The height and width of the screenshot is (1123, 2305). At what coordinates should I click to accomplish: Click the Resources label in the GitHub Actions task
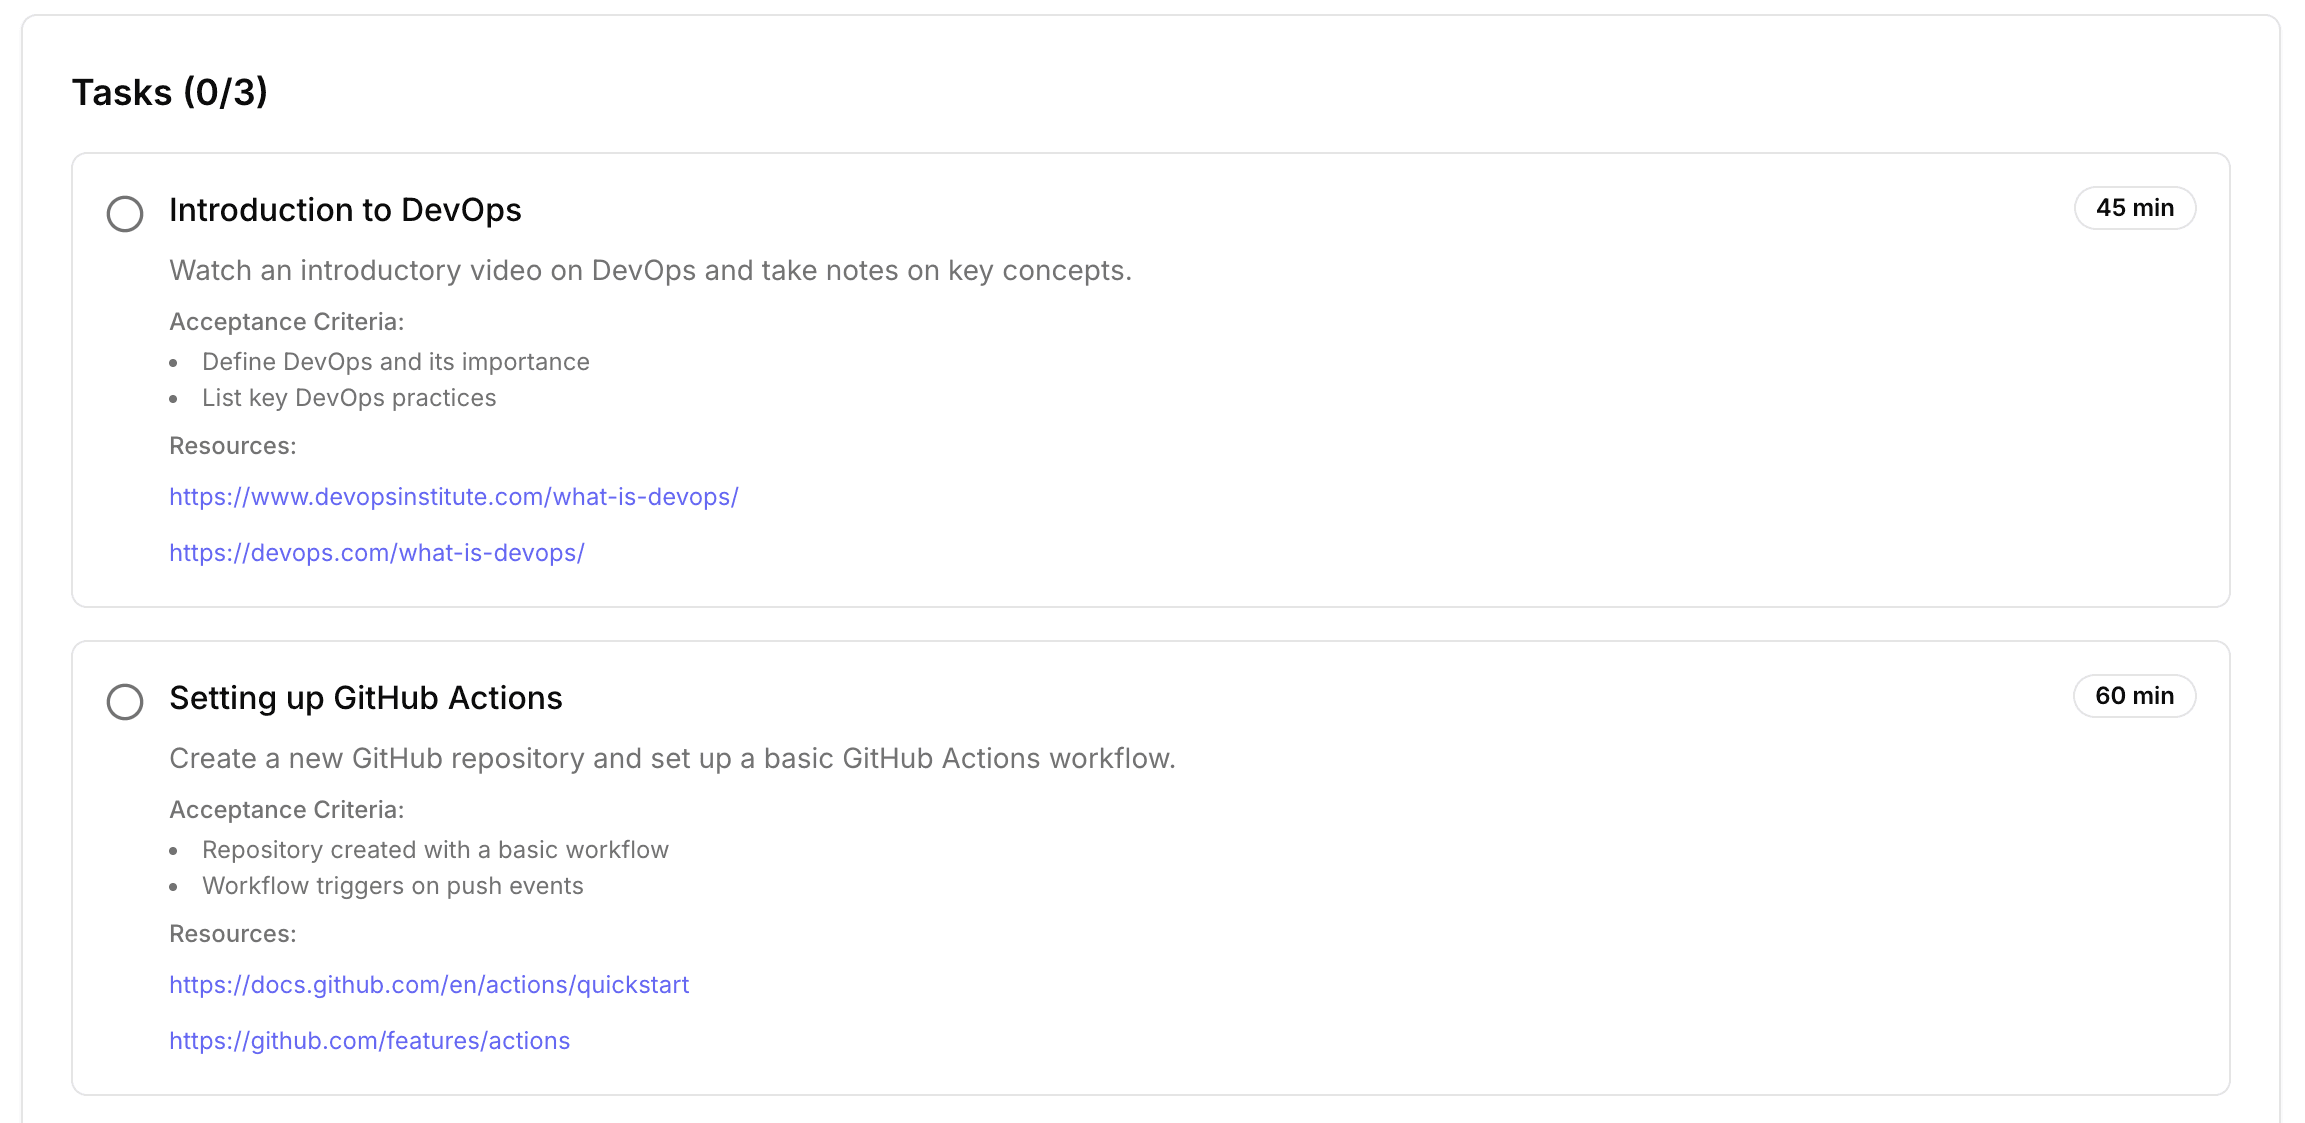[233, 933]
